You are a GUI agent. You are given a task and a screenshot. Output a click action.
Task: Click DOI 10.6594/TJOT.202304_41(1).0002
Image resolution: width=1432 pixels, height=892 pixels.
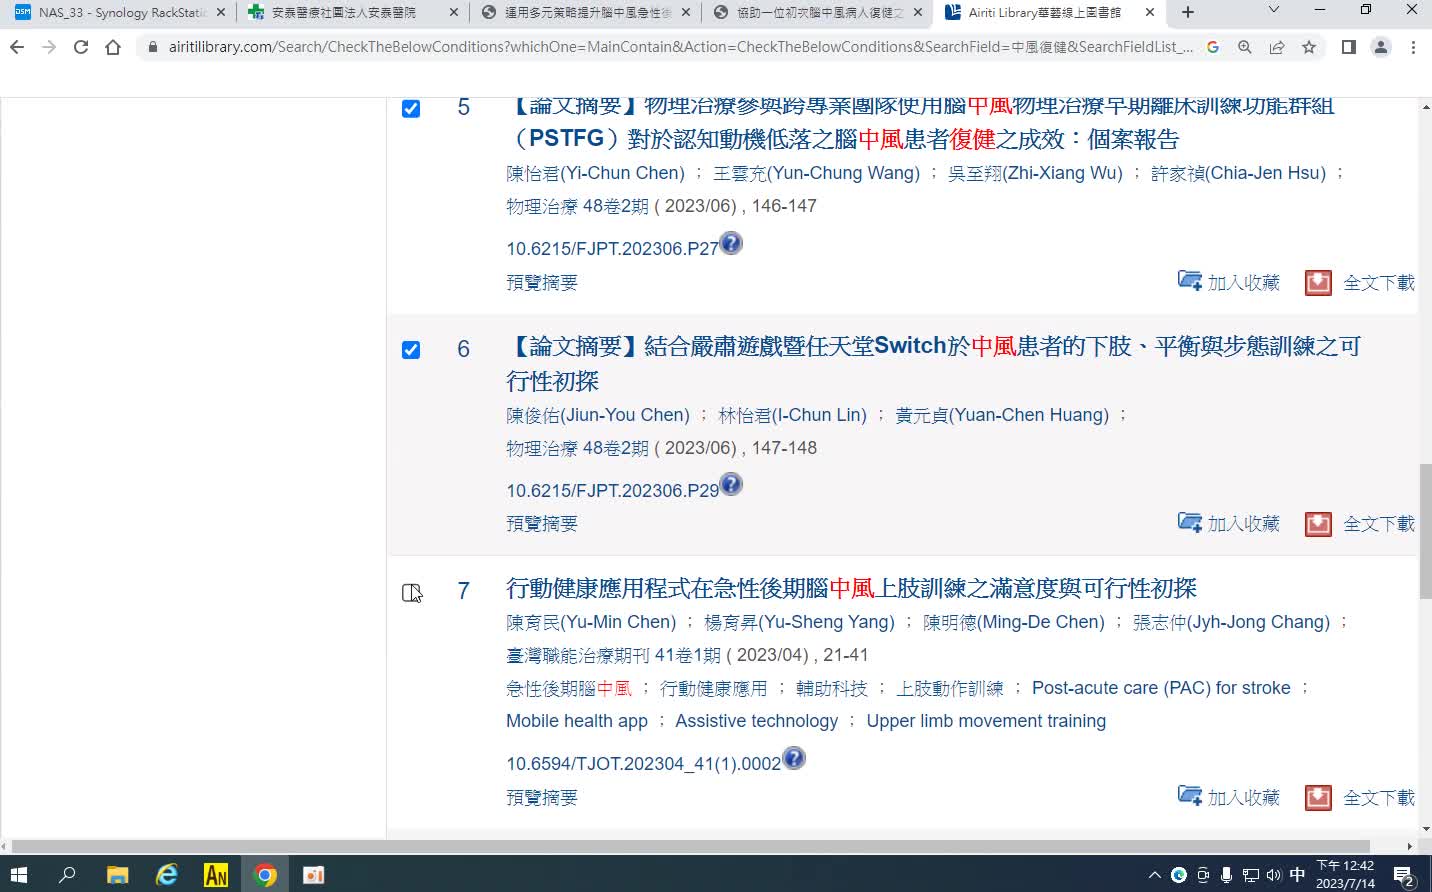pos(643,764)
